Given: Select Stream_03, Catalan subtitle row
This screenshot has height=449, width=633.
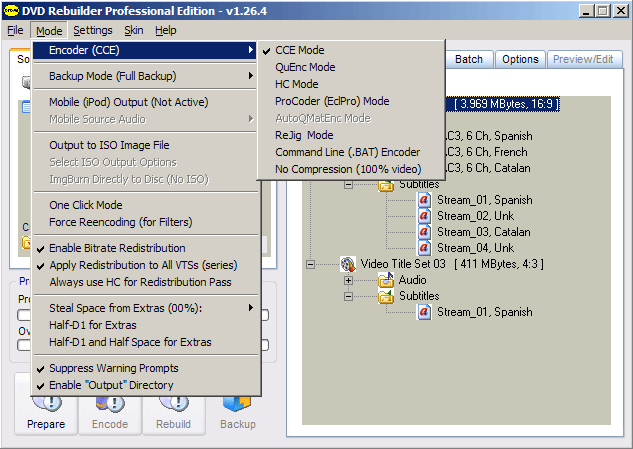Looking at the screenshot, I should [484, 232].
